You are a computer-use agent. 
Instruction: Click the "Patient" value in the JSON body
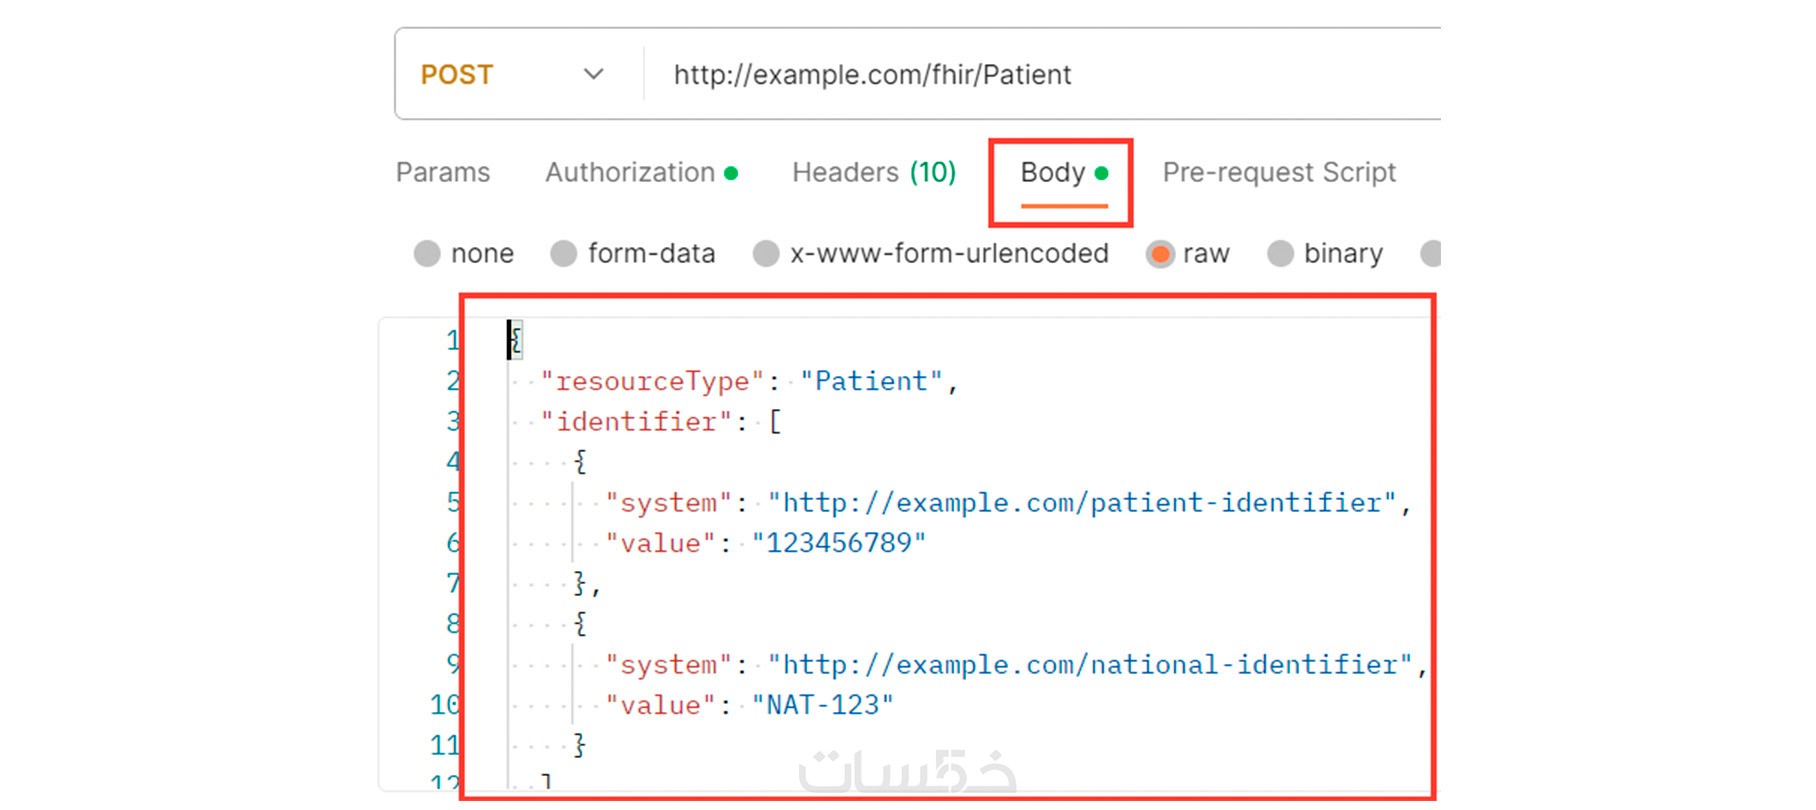point(871,381)
